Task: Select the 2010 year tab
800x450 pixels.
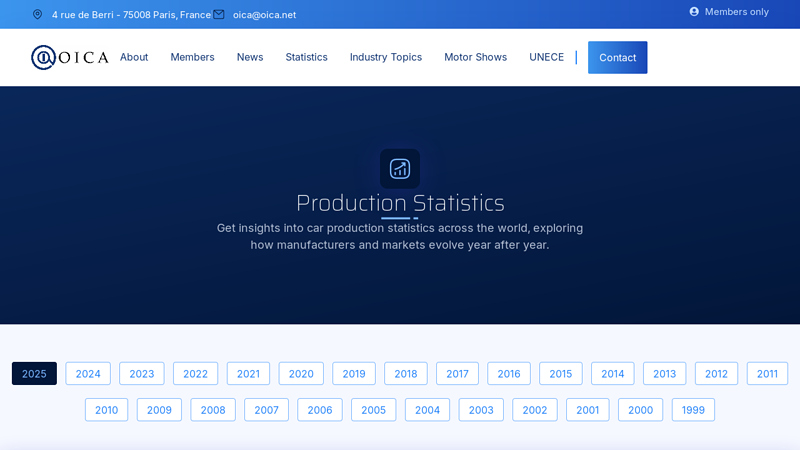Action: [107, 410]
